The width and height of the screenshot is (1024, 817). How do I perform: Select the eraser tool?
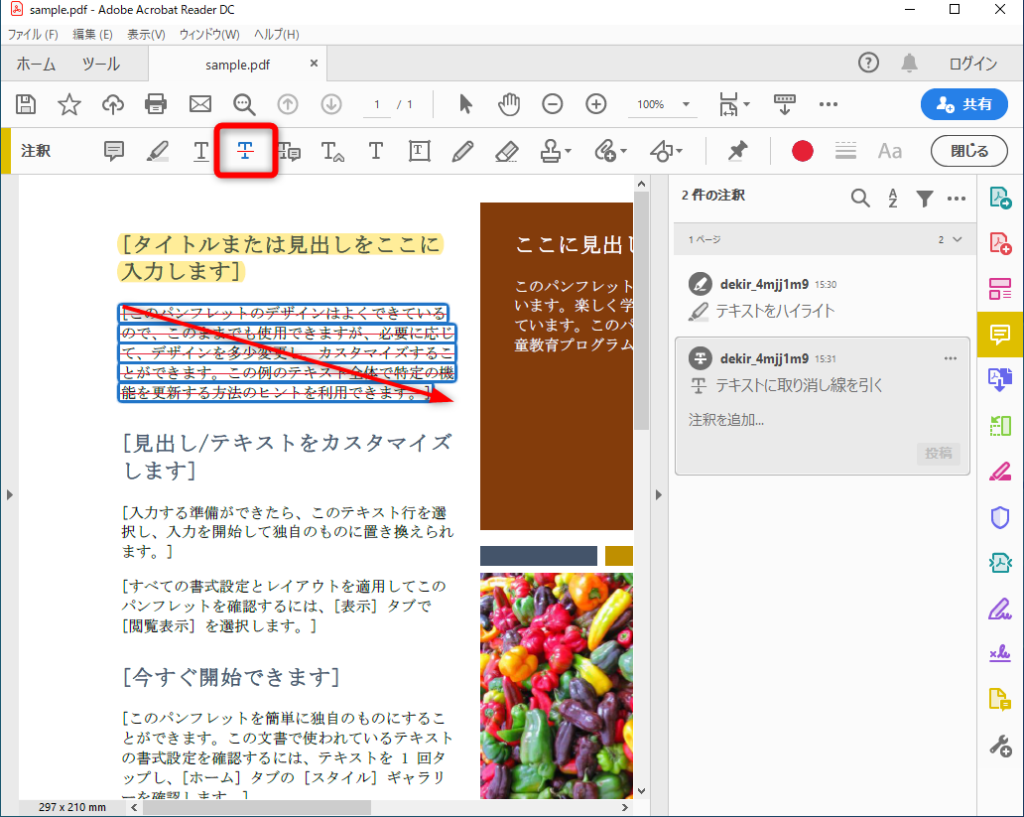point(506,151)
